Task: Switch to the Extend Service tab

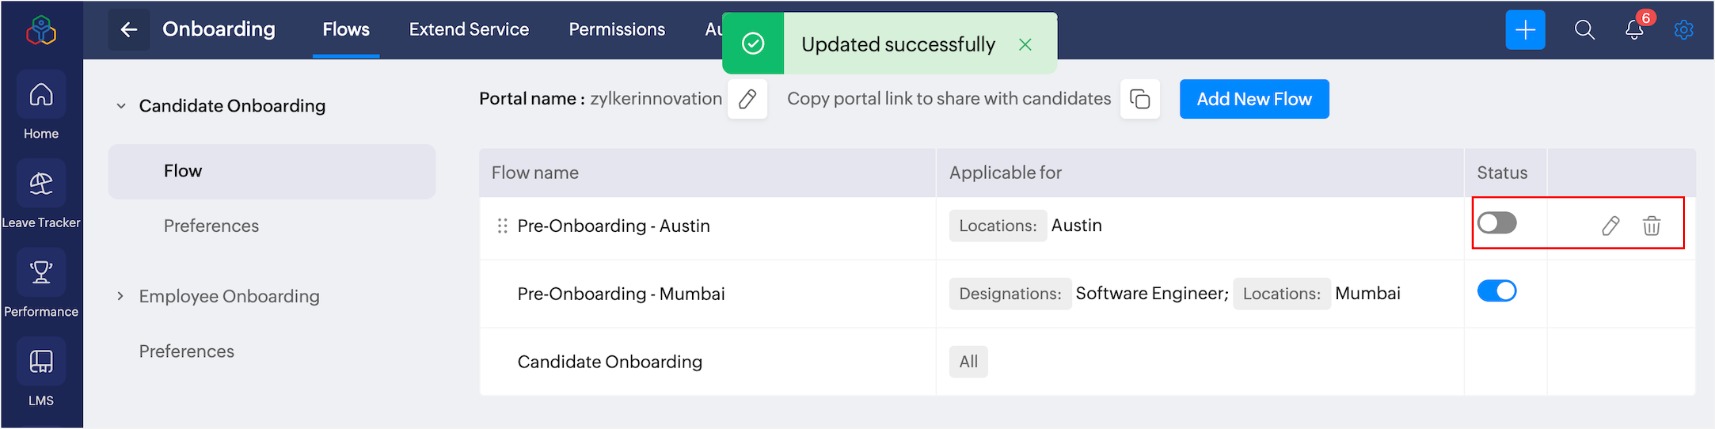Action: pyautogui.click(x=468, y=30)
